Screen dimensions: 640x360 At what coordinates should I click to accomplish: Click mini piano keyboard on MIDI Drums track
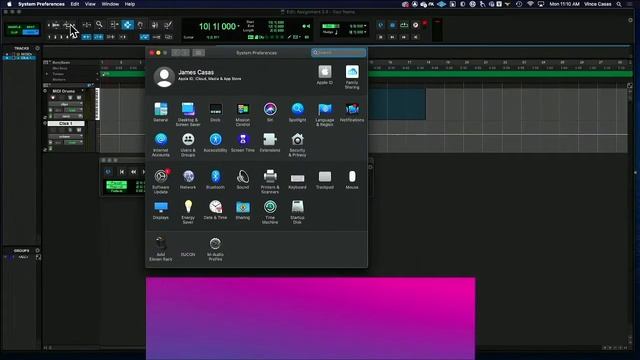tap(98, 104)
